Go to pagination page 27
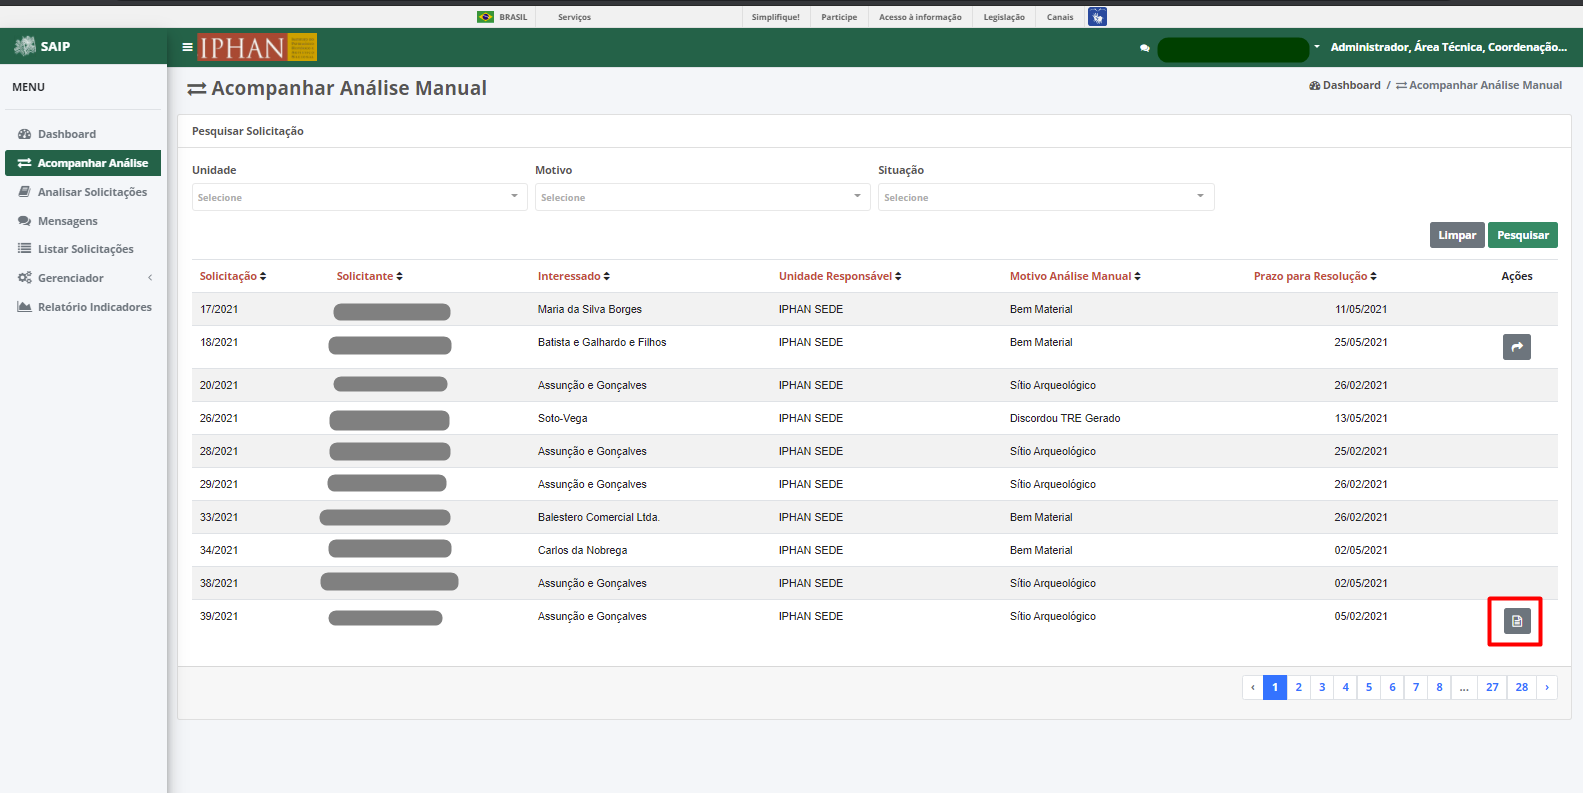This screenshot has width=1583, height=793. (x=1492, y=687)
